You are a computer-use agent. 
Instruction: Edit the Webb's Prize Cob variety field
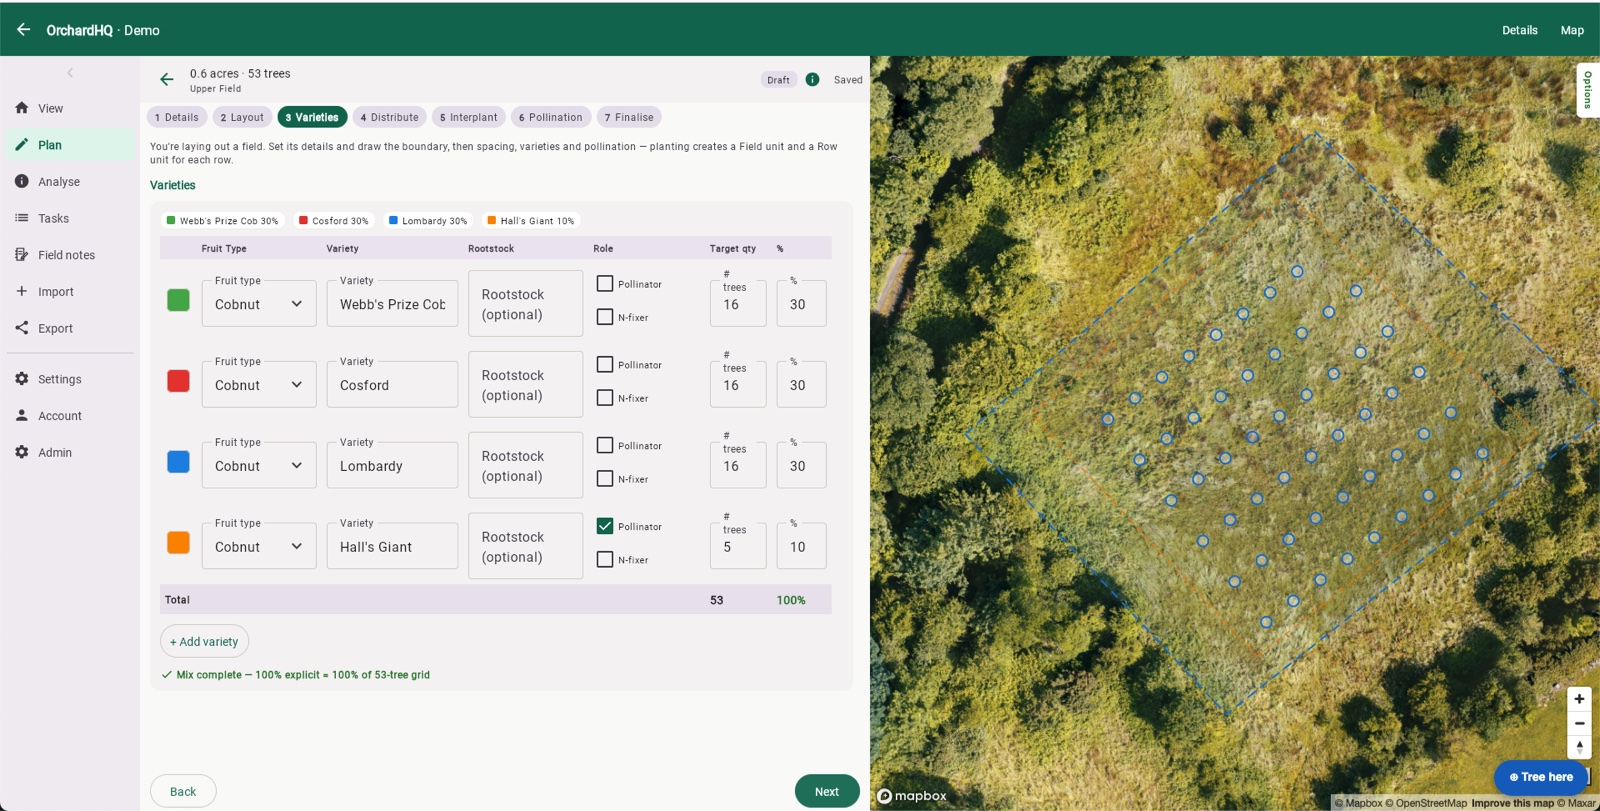pos(392,303)
